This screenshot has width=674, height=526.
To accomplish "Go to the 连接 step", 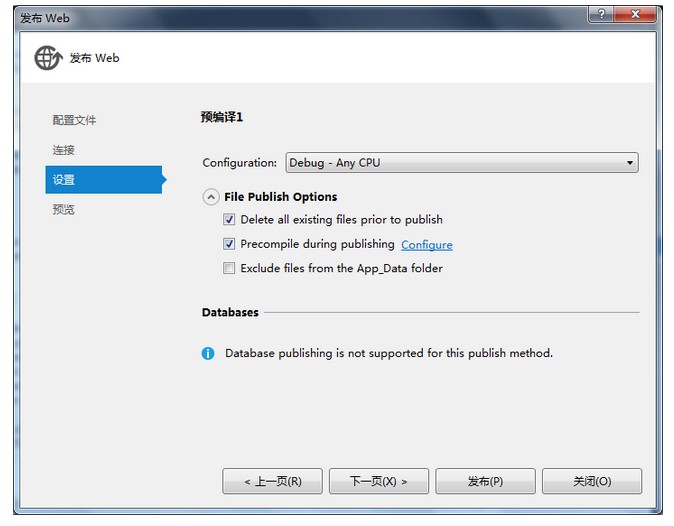I will click(64, 150).
